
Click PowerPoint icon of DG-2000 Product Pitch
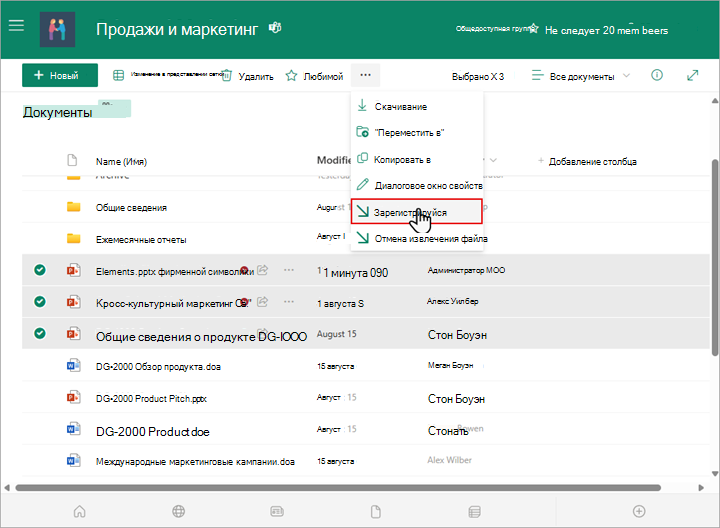tap(73, 397)
